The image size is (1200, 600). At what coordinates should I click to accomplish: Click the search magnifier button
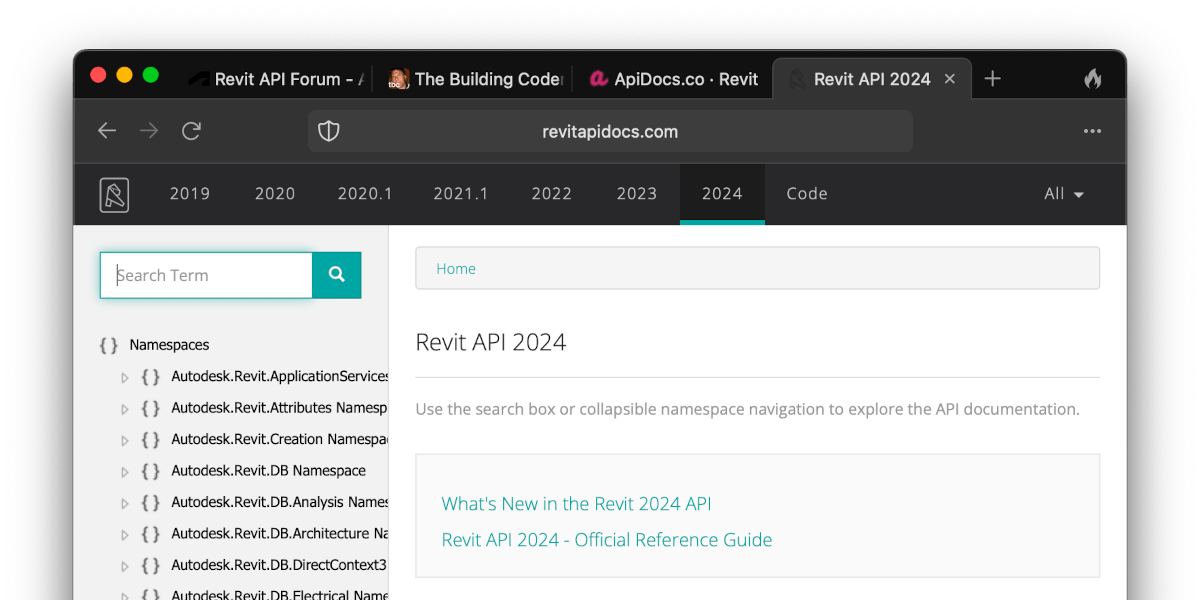tap(337, 275)
